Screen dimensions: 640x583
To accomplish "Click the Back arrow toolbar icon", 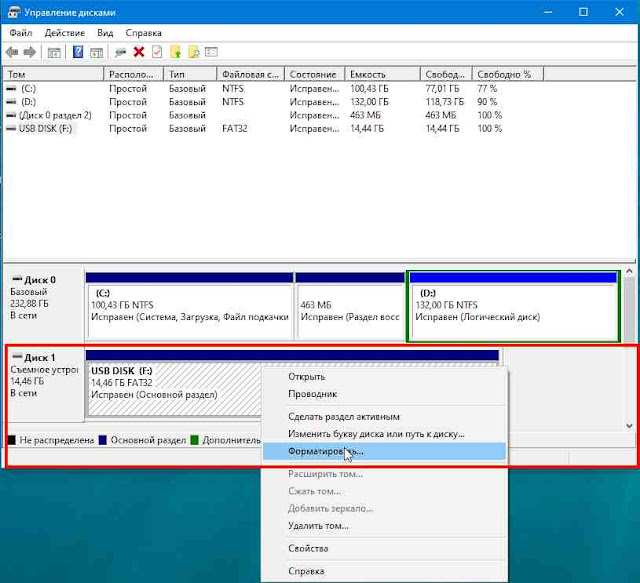I will 12,52.
